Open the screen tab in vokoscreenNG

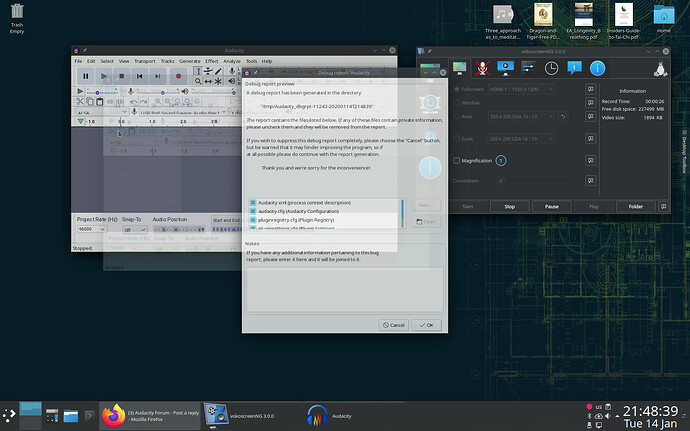[x=459, y=68]
